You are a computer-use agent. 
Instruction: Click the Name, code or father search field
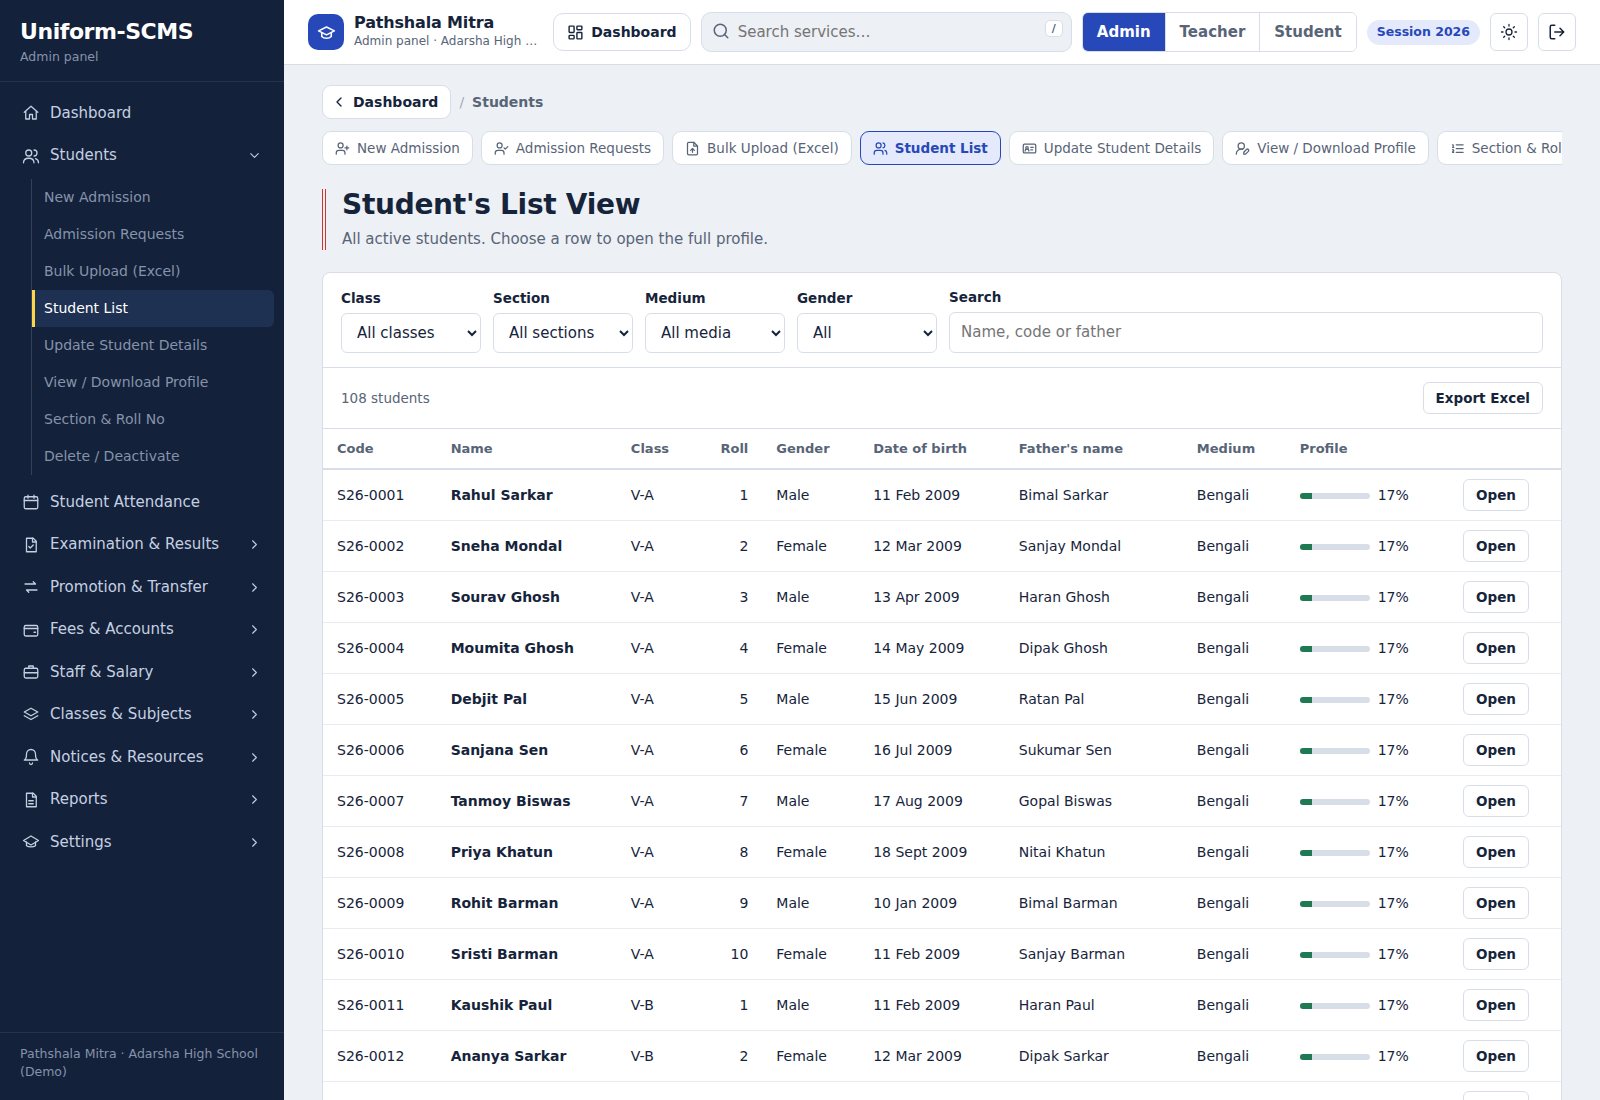1245,332
